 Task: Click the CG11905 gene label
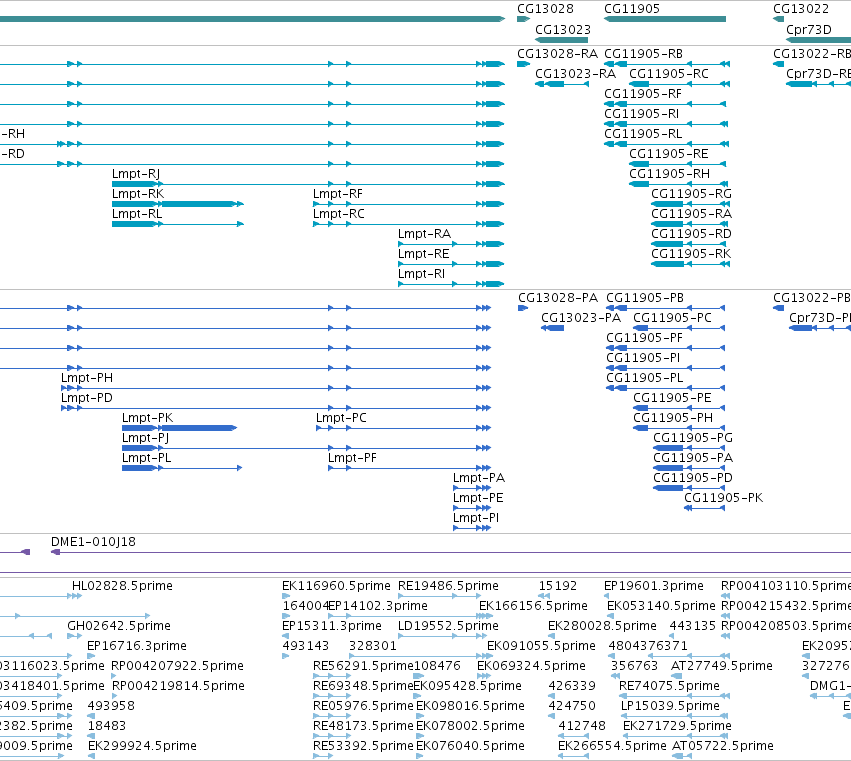point(632,9)
